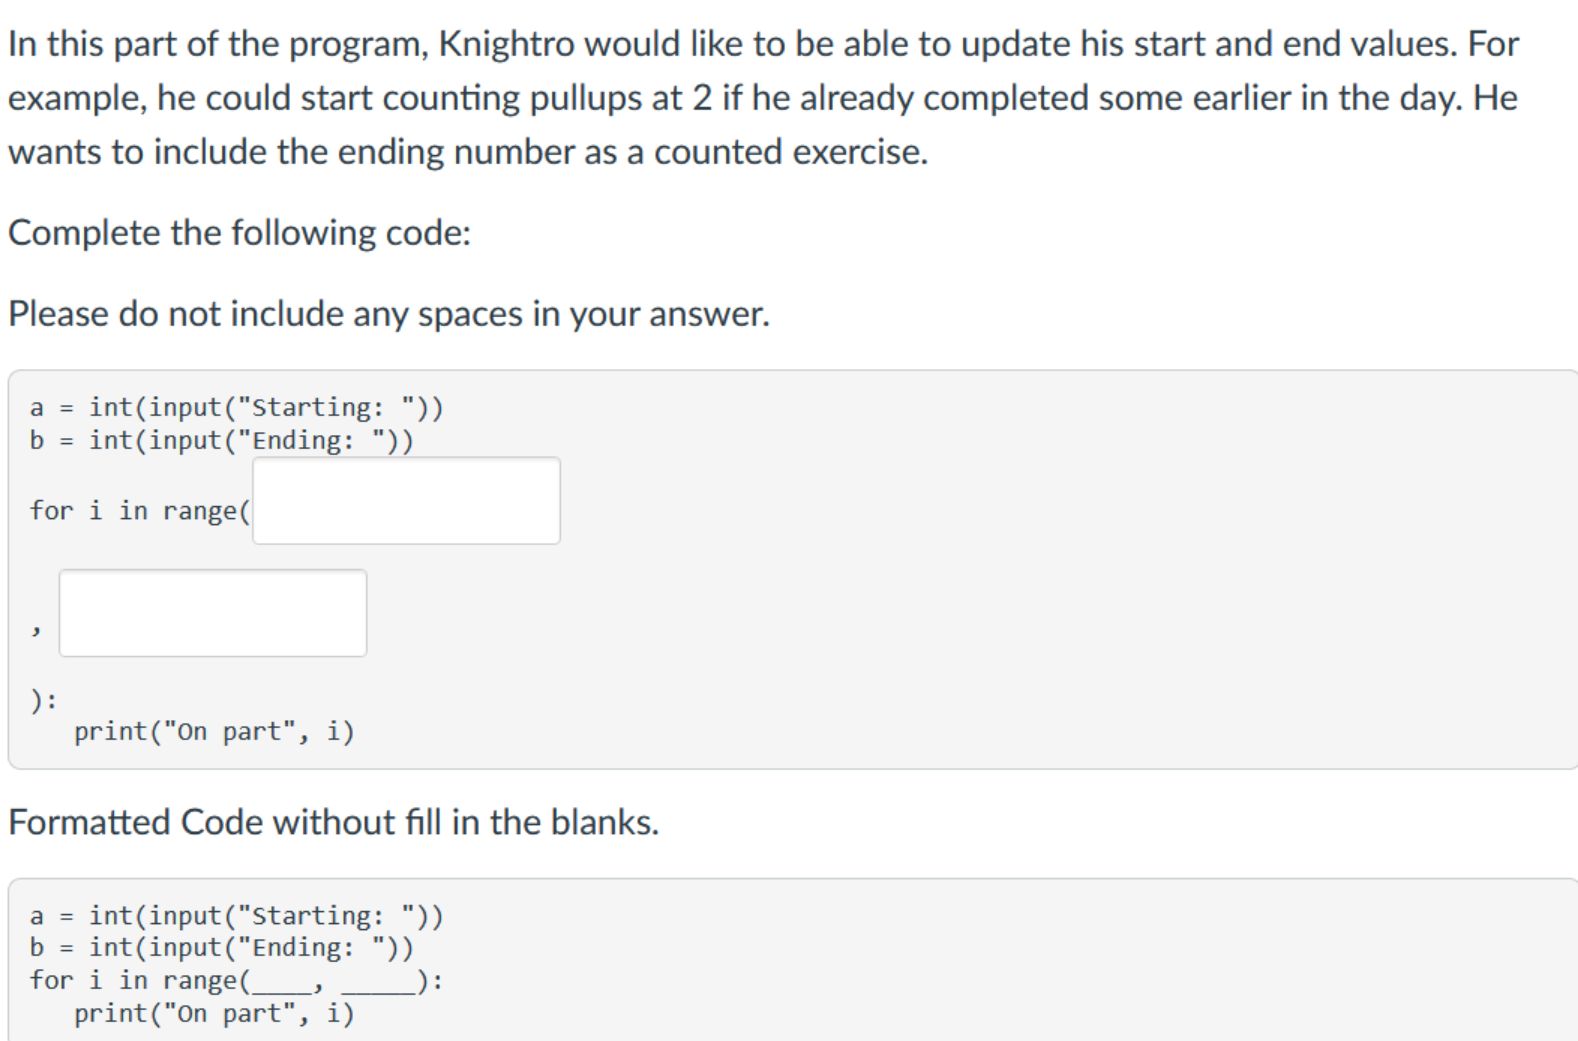Image resolution: width=1578 pixels, height=1041 pixels.
Task: Click the 'Complete the following code:' text
Action: [239, 233]
